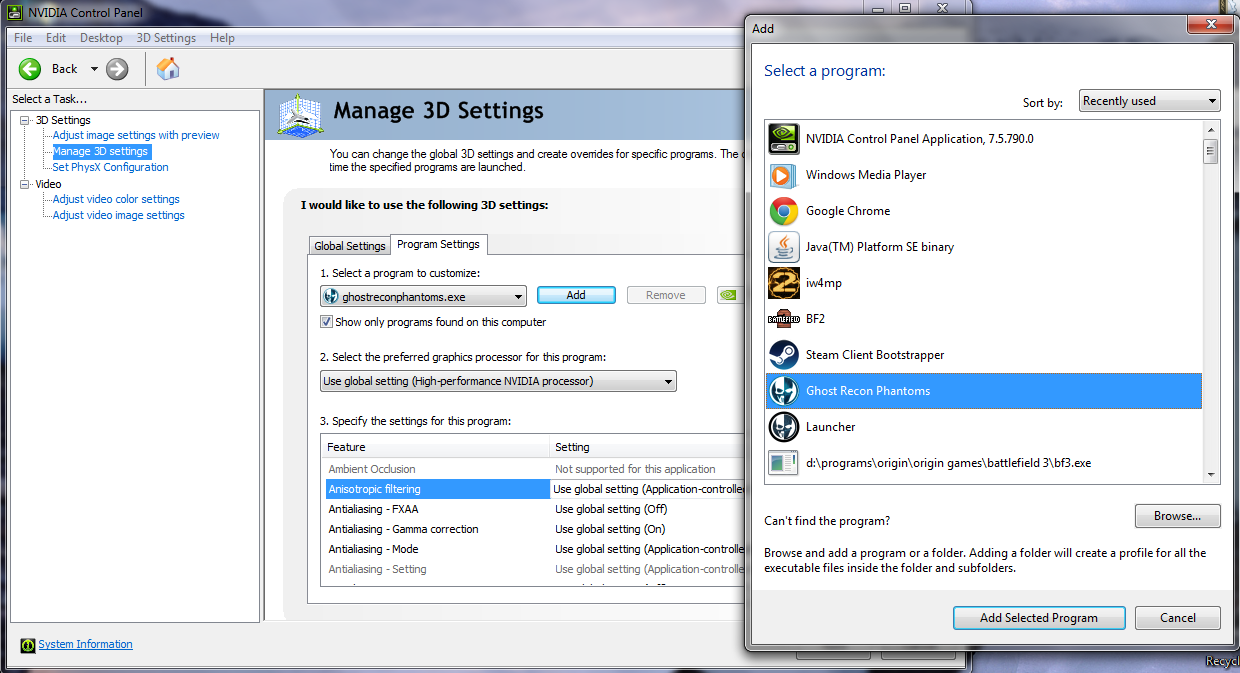Open the Home icon in toolbar

pyautogui.click(x=169, y=69)
